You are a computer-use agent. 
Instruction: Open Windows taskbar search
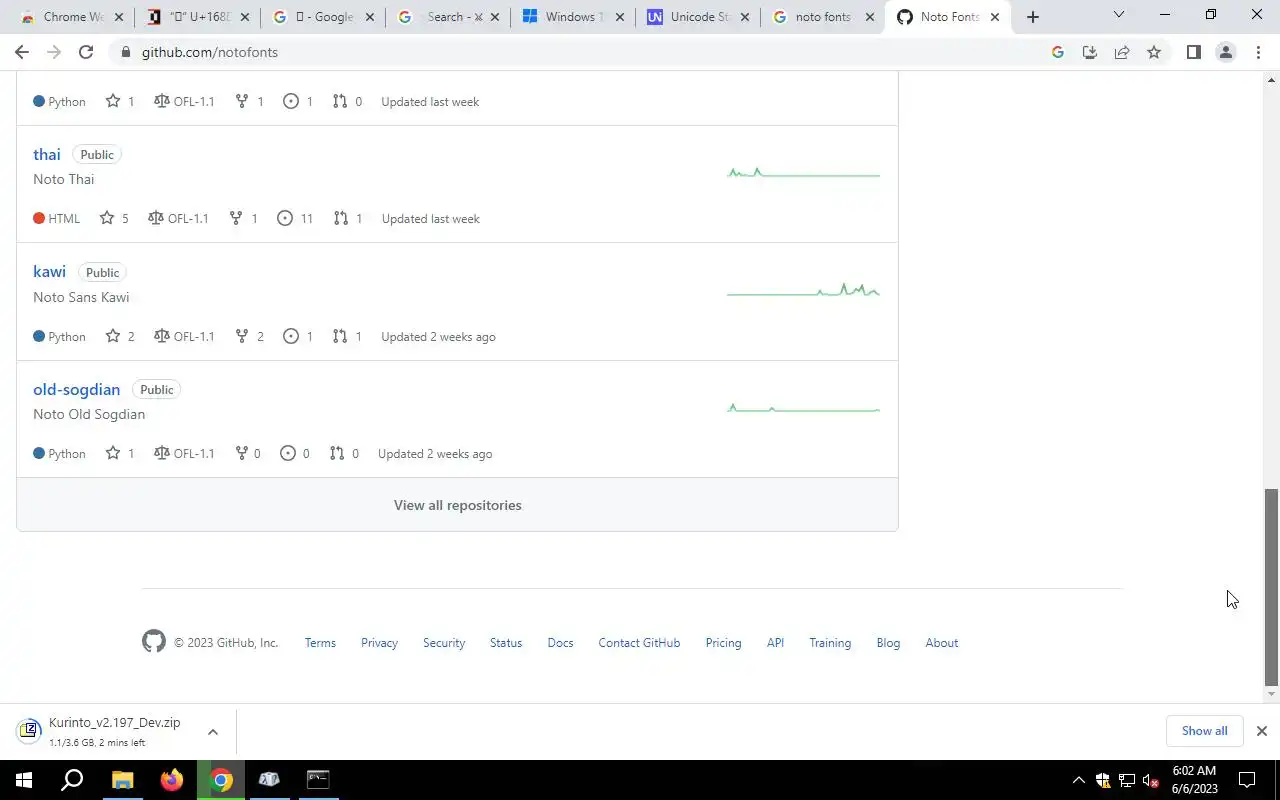[x=72, y=780]
